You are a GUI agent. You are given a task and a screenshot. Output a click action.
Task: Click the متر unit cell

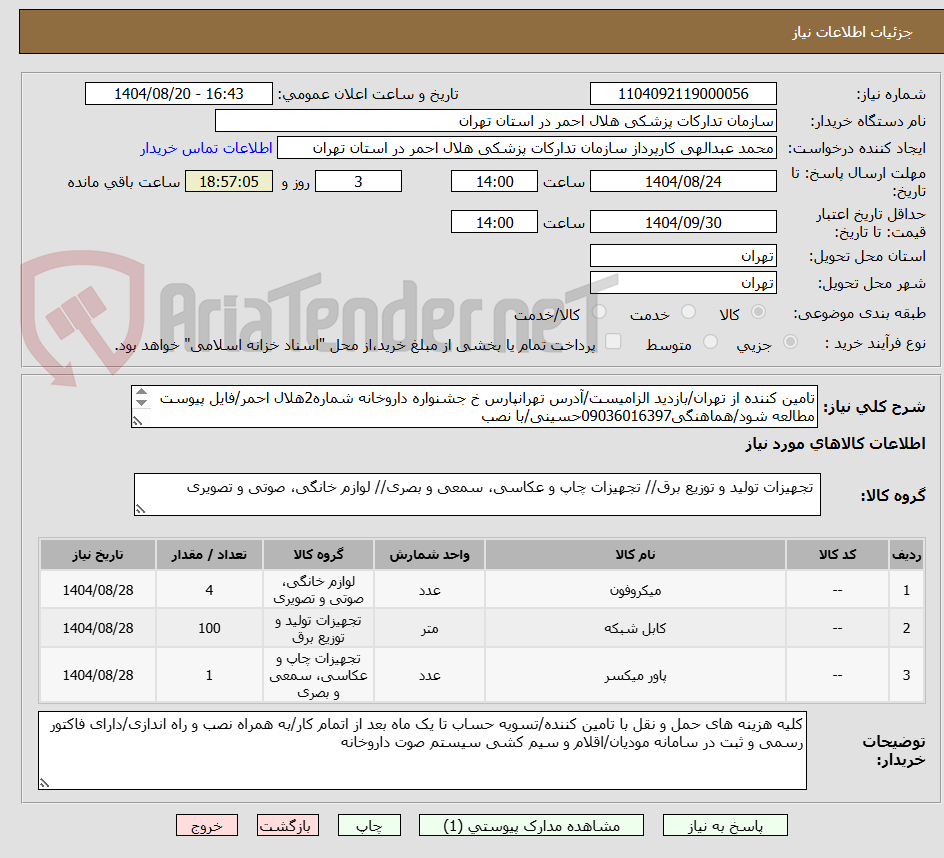pos(429,628)
